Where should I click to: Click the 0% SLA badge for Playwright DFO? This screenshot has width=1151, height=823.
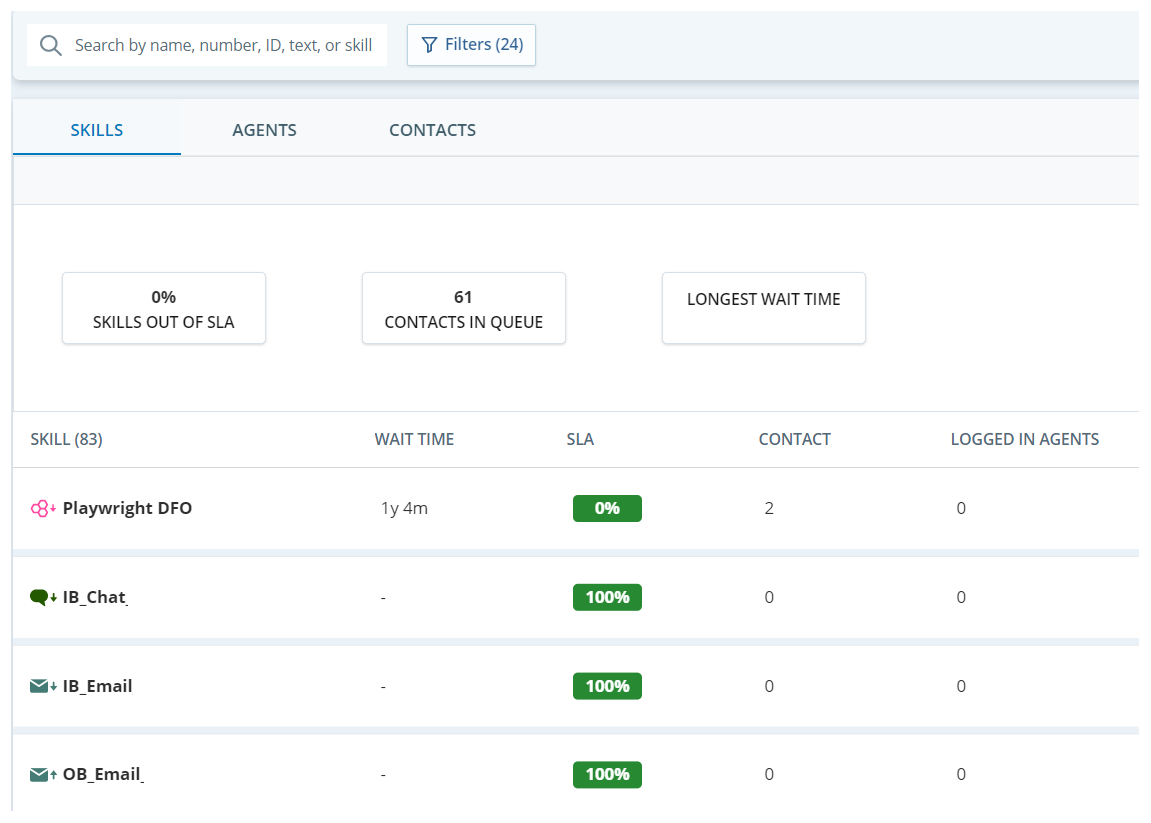(607, 508)
